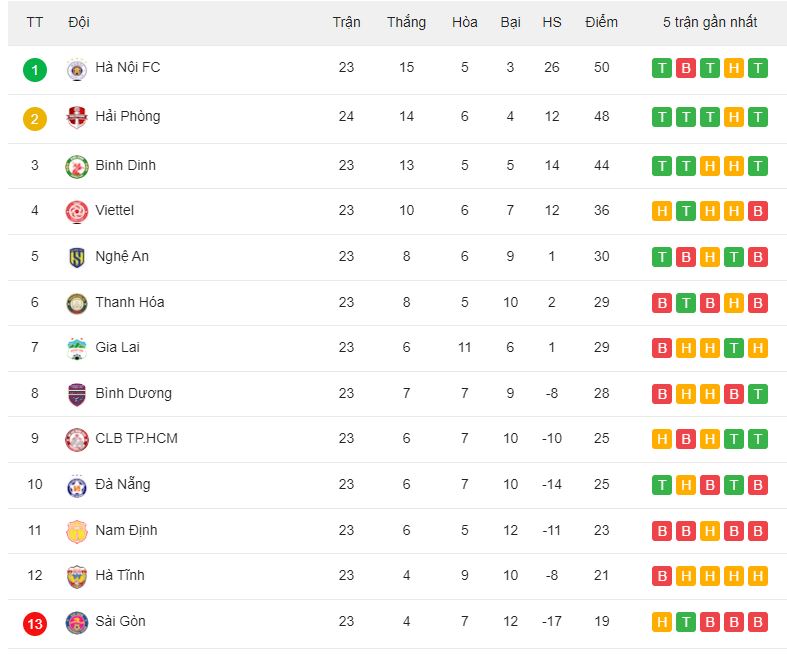Viewport: 787px width, 654px height.
Task: Click the red rank 13 badge
Action: point(35,624)
